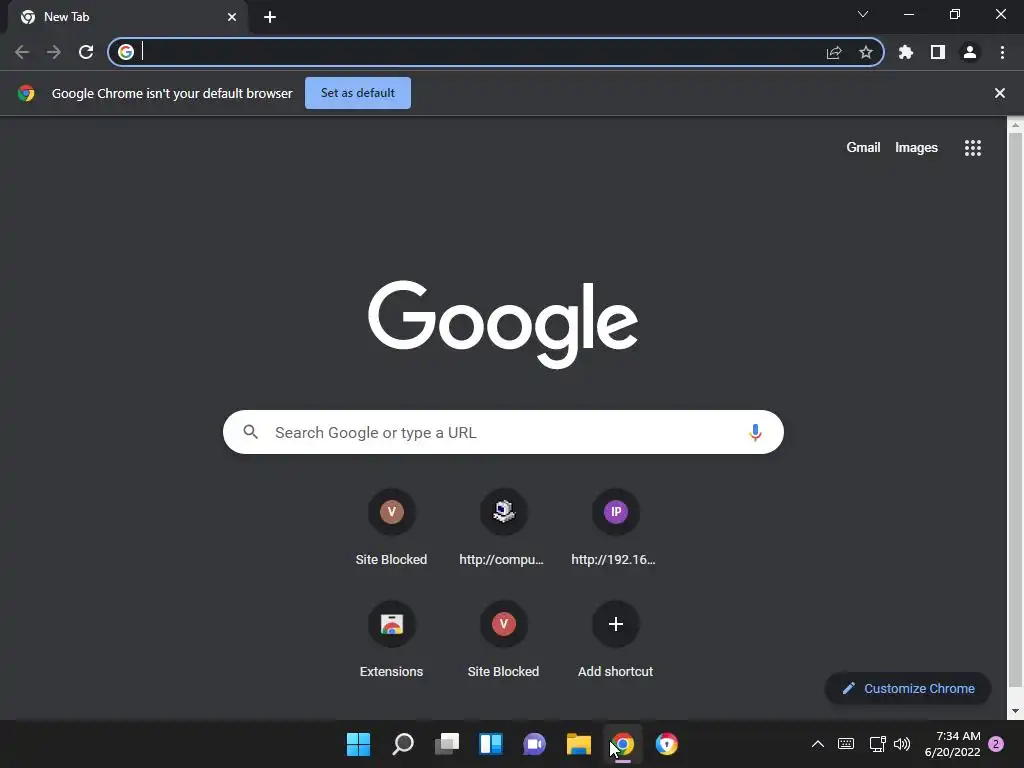Close the New Tab tab
Image resolution: width=1024 pixels, height=768 pixels.
pos(232,17)
